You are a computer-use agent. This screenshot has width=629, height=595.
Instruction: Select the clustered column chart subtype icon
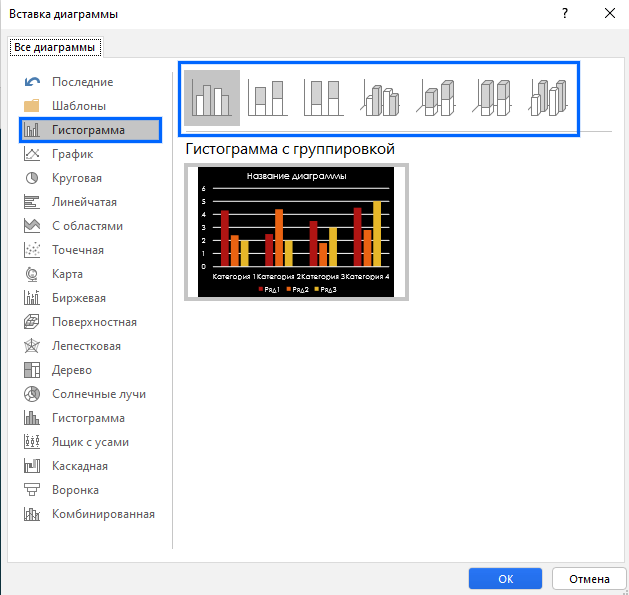[212, 98]
